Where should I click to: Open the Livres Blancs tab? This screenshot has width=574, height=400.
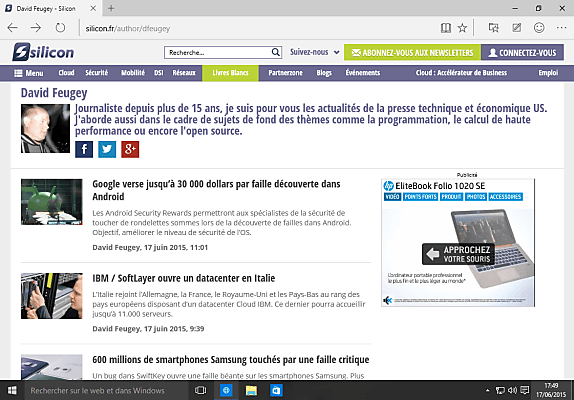click(x=230, y=73)
